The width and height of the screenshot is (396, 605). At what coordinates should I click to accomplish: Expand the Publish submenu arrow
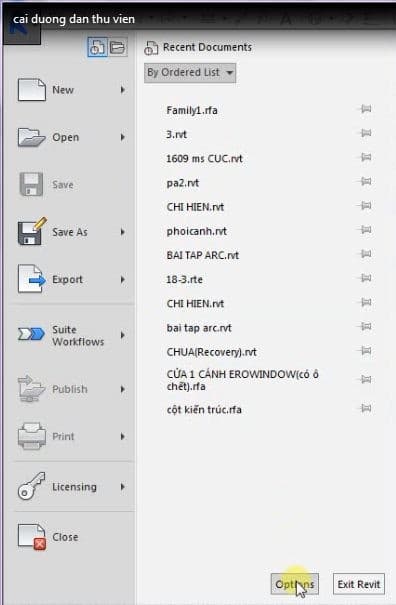pyautogui.click(x=123, y=389)
